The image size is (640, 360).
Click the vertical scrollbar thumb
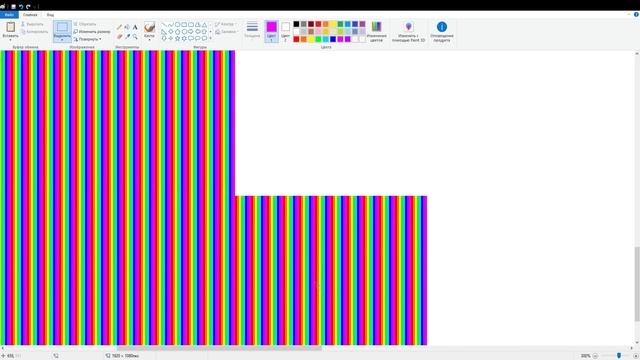point(637,284)
